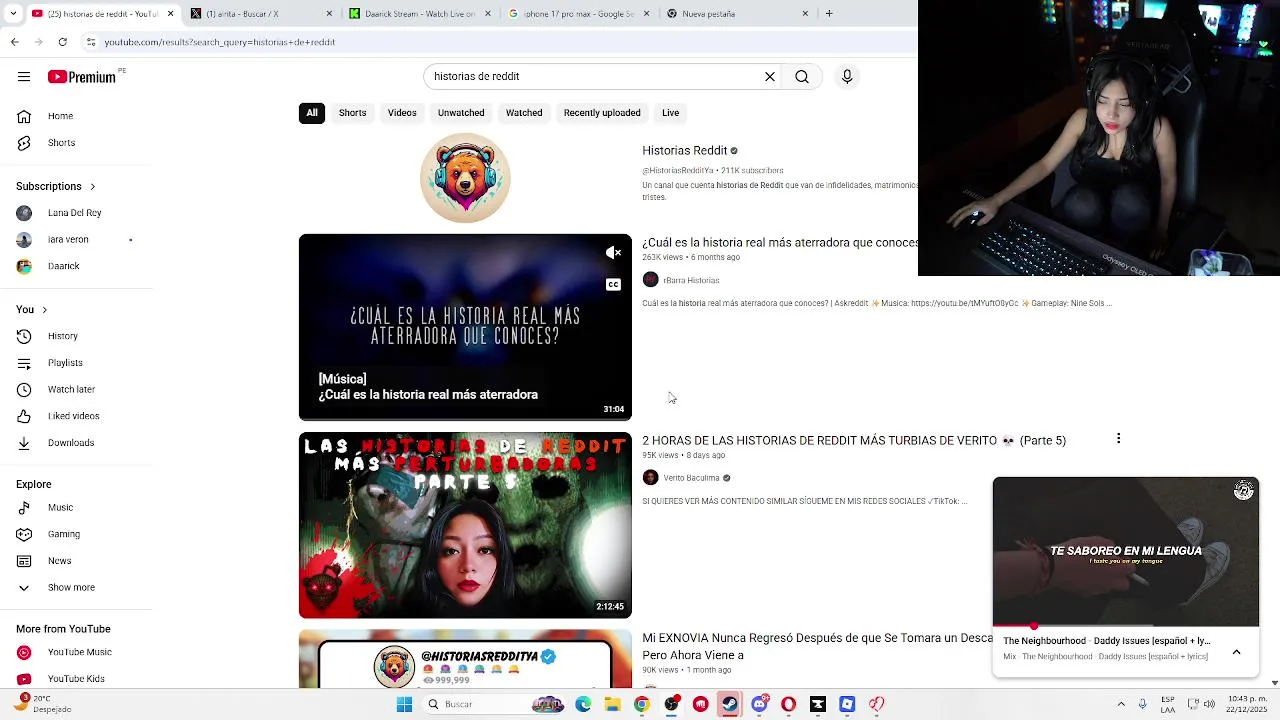1280x720 pixels.
Task: Open the Mi EXNOVIA Nunca Regresó video title
Action: [818, 646]
